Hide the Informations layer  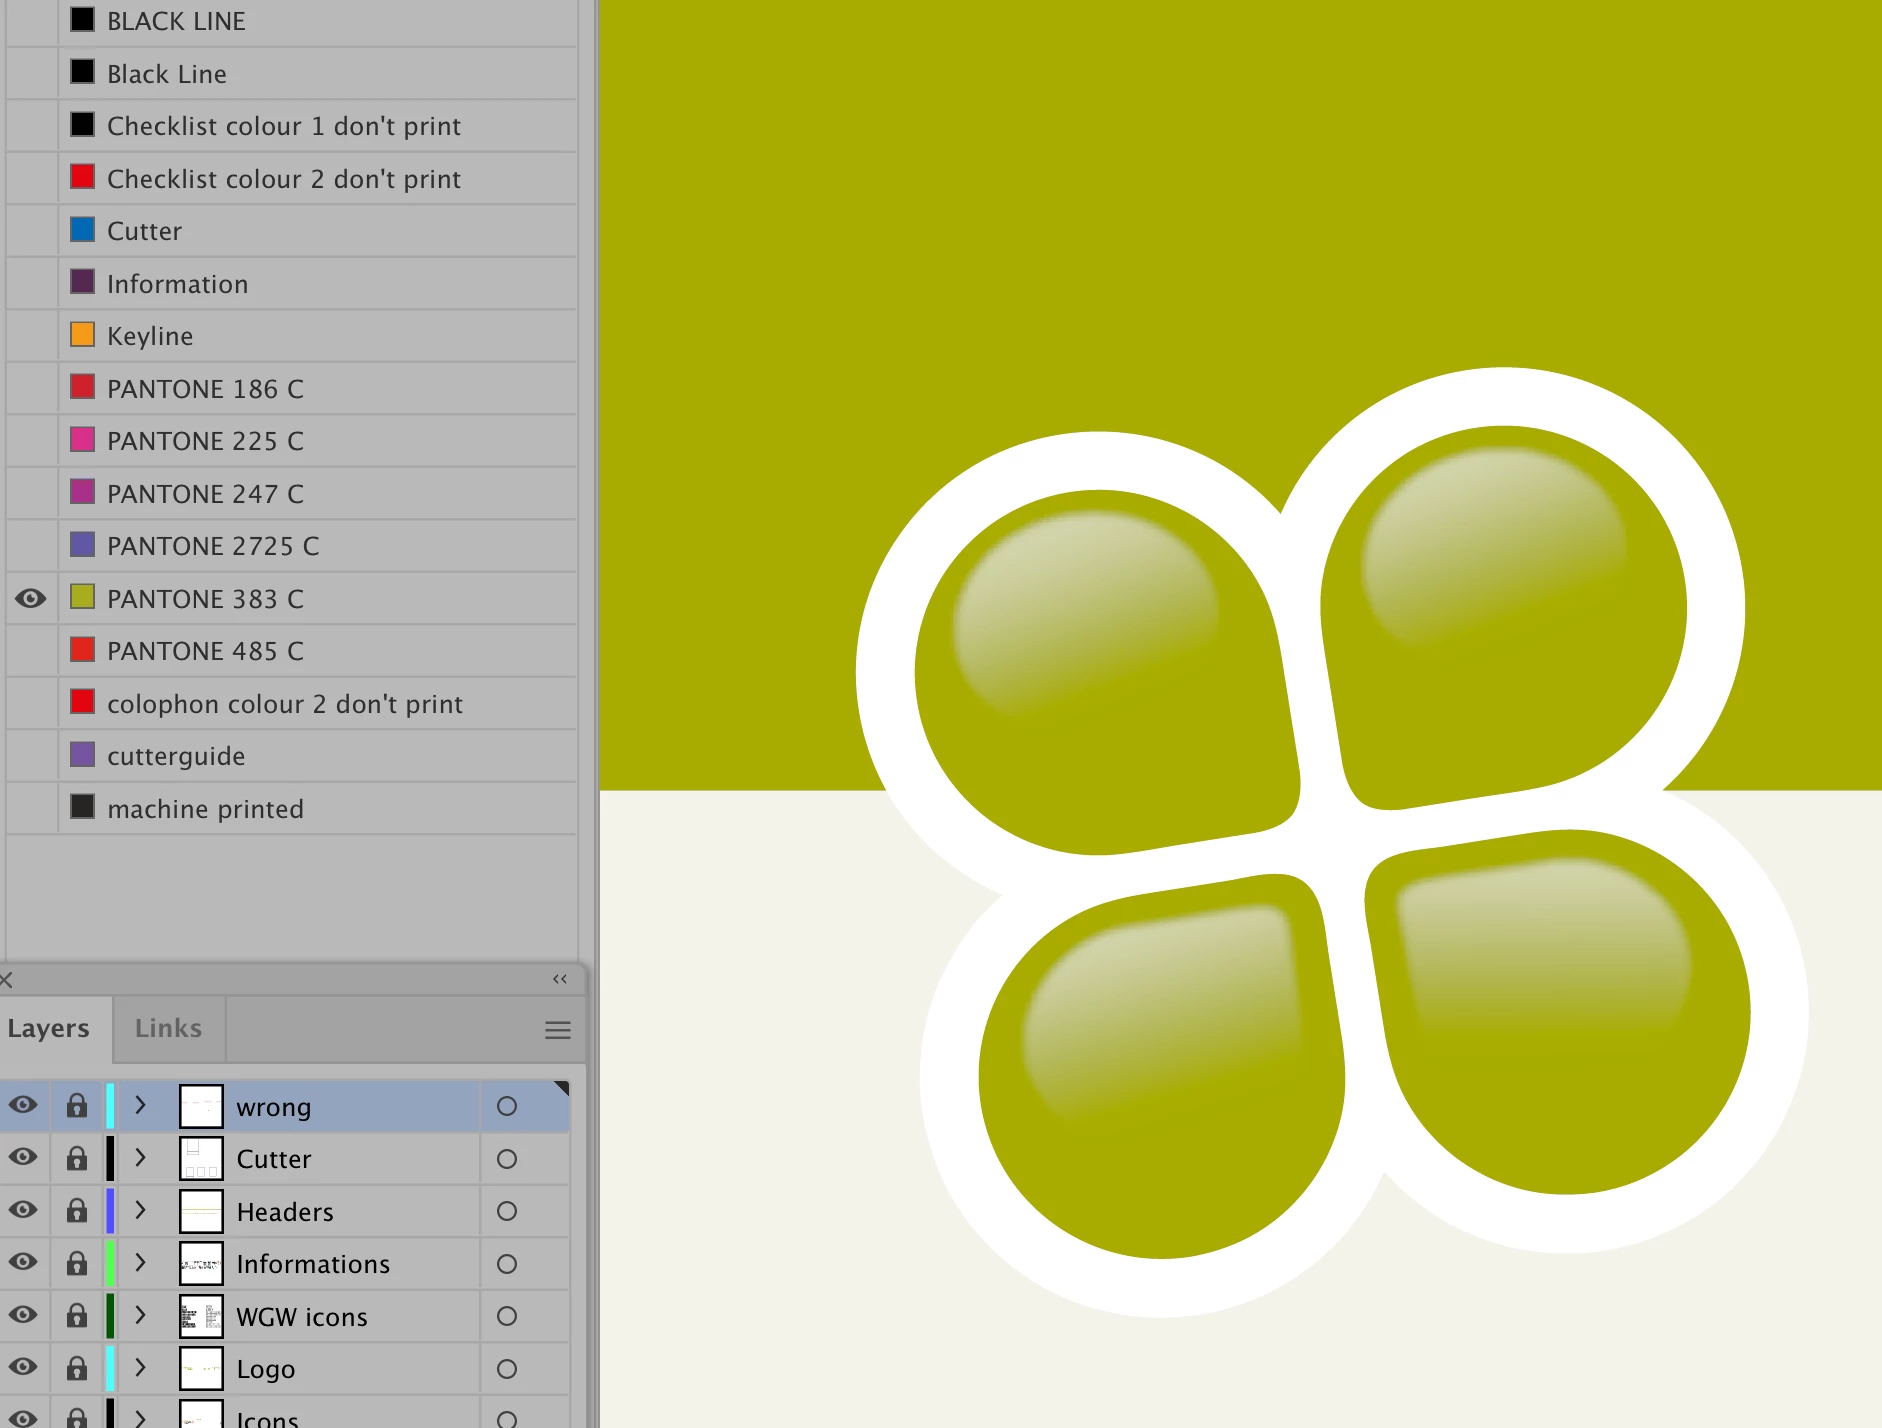(23, 1262)
